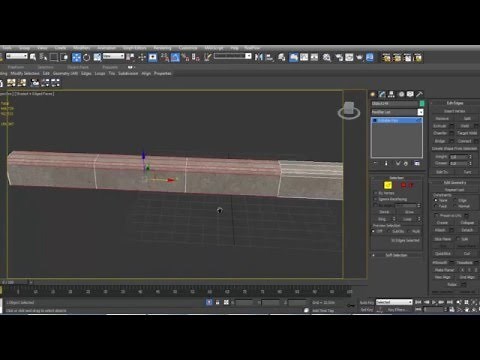Click the Connect button
This screenshot has width=480, height=360.
pyautogui.click(x=464, y=141)
